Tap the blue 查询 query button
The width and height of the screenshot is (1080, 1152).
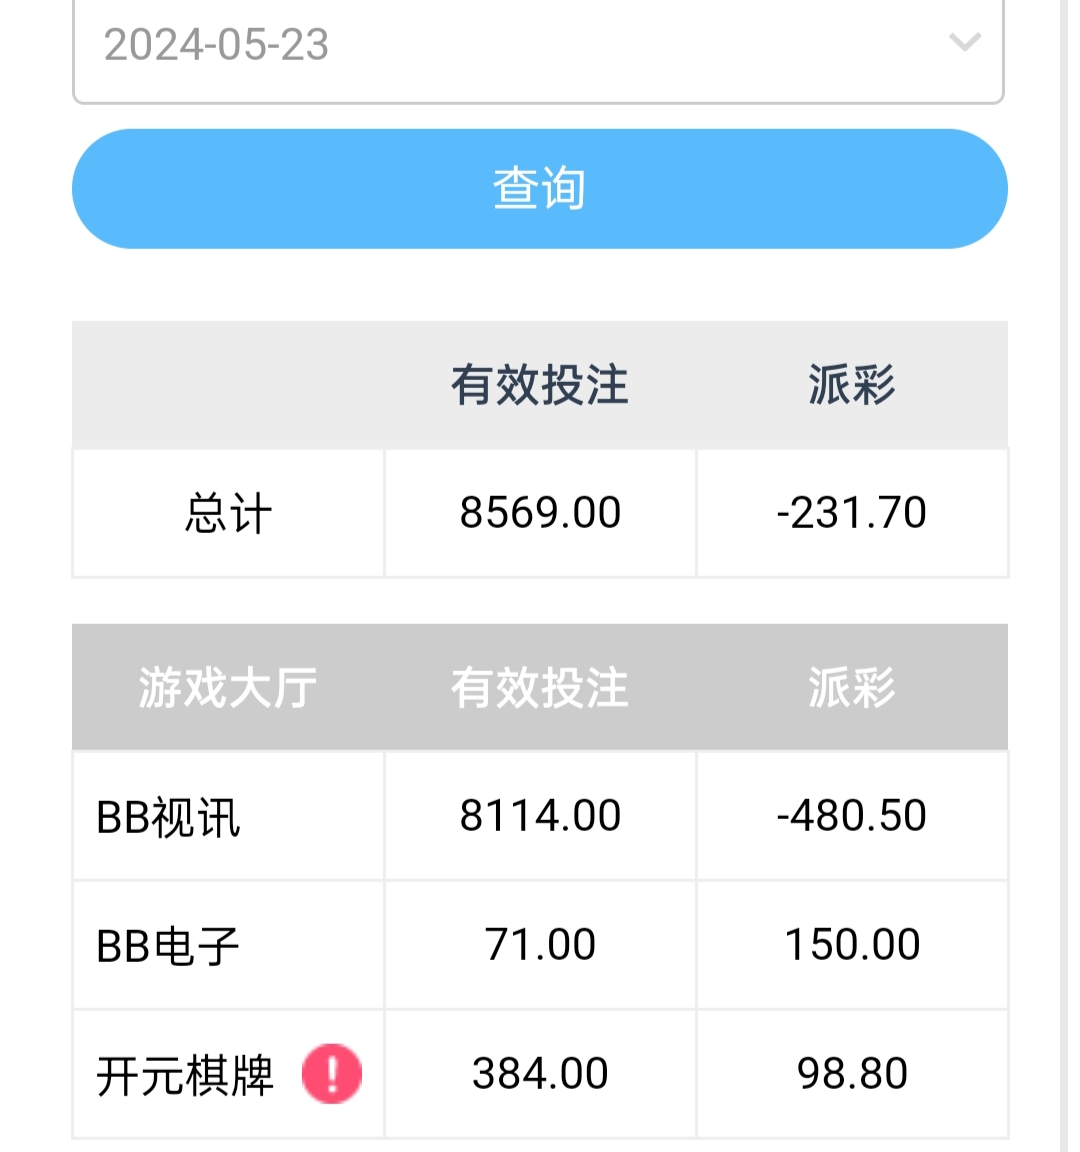tap(539, 189)
